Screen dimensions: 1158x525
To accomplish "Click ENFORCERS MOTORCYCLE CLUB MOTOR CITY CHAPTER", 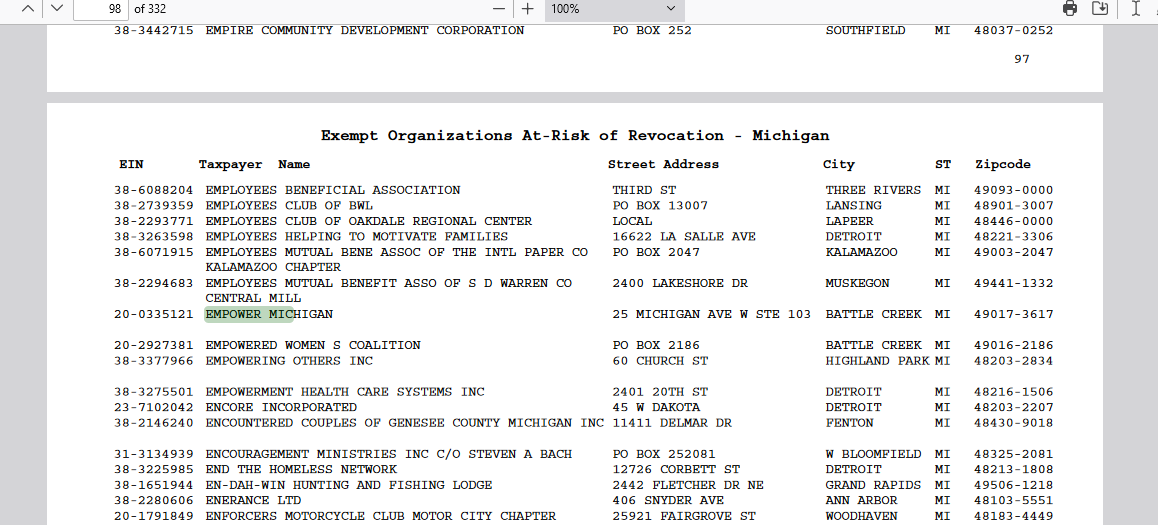I will [x=380, y=516].
